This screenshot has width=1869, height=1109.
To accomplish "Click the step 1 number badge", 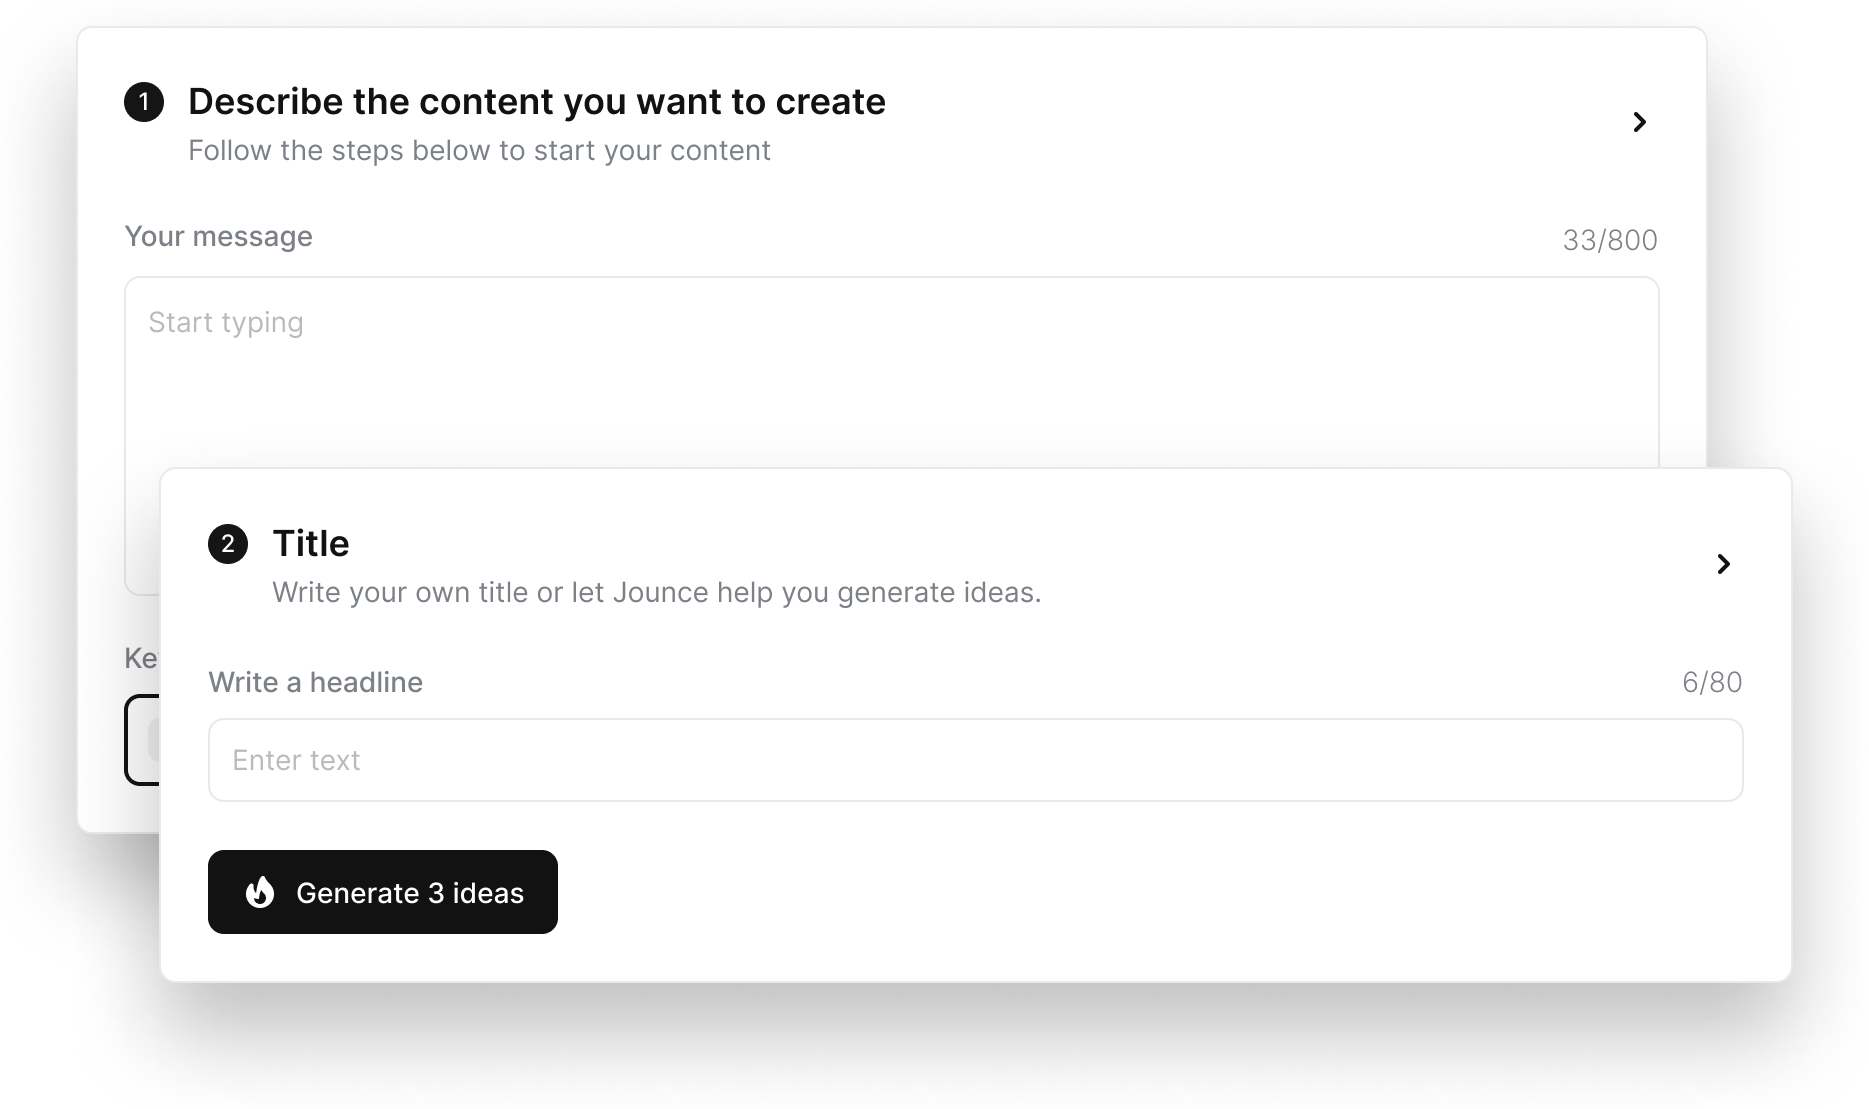I will point(144,102).
